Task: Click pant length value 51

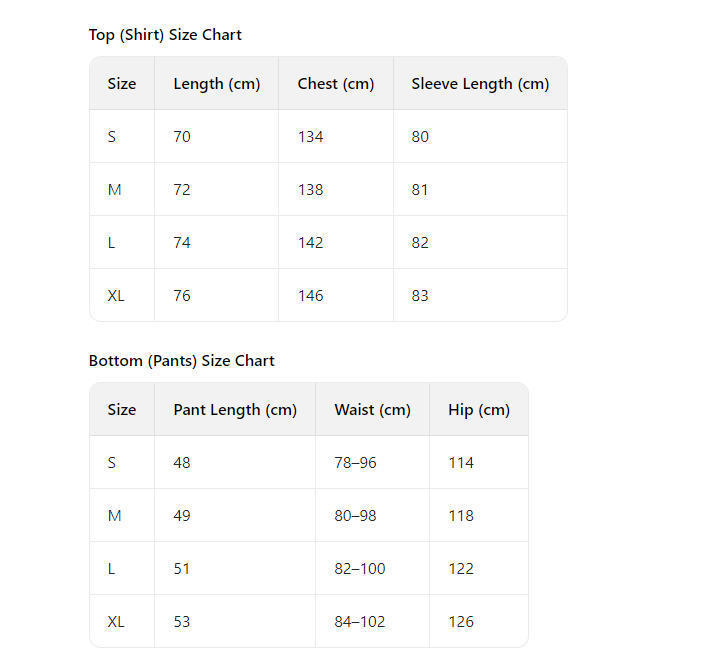Action: (x=182, y=569)
